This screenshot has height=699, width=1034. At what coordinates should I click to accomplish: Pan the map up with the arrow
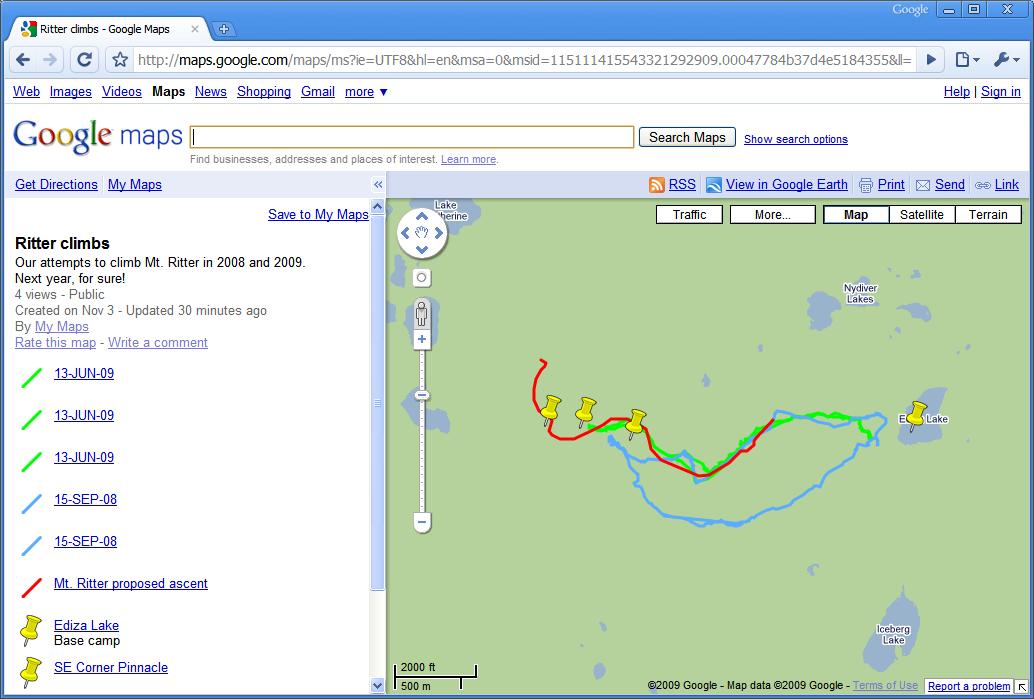[x=422, y=216]
